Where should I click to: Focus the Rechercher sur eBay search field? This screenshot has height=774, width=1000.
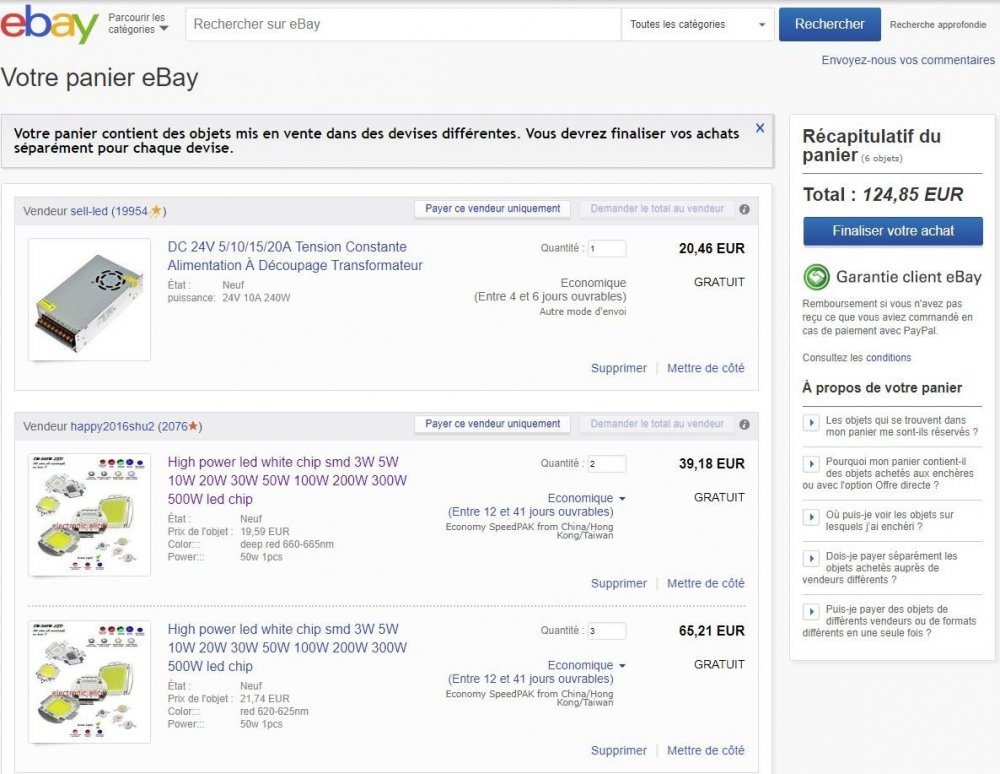(403, 24)
